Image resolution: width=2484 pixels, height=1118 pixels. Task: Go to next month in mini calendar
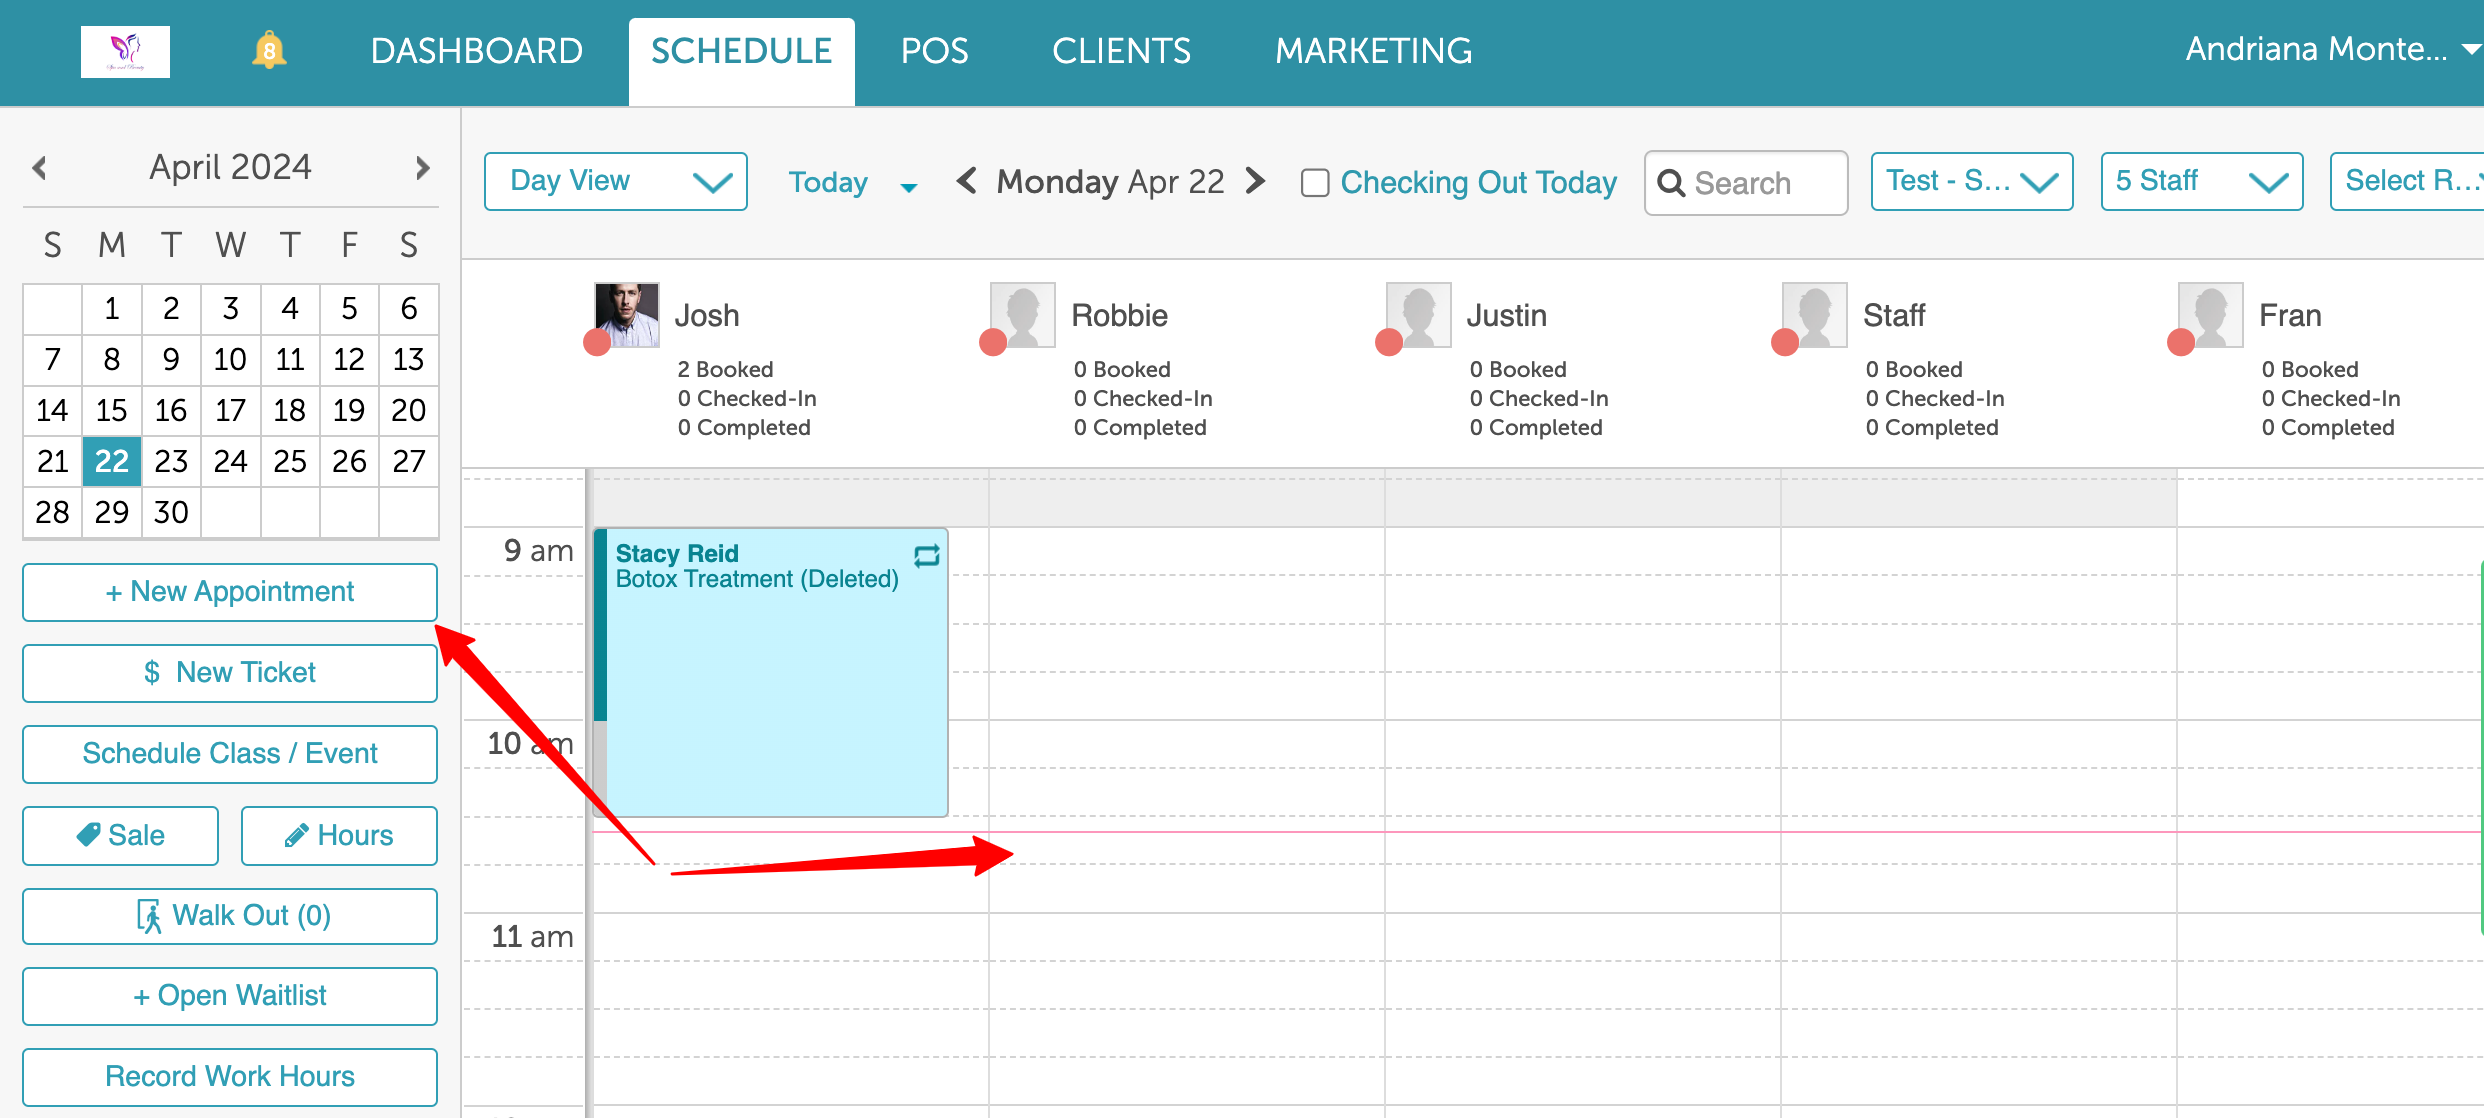[422, 167]
